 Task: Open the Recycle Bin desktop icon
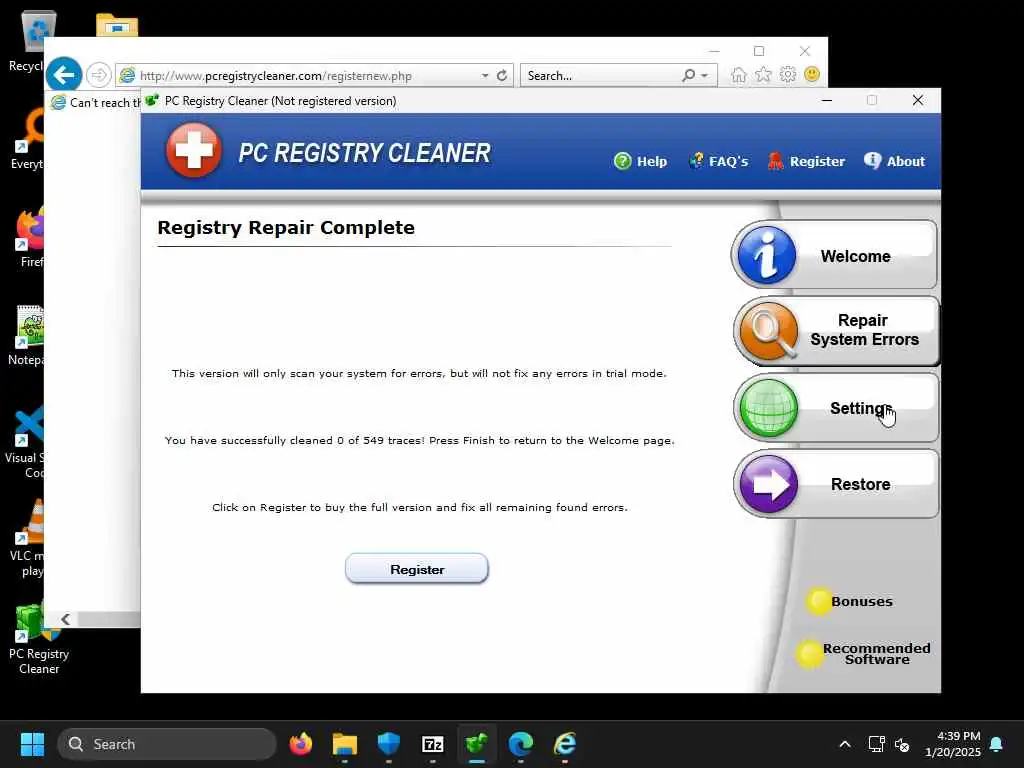pos(27,40)
